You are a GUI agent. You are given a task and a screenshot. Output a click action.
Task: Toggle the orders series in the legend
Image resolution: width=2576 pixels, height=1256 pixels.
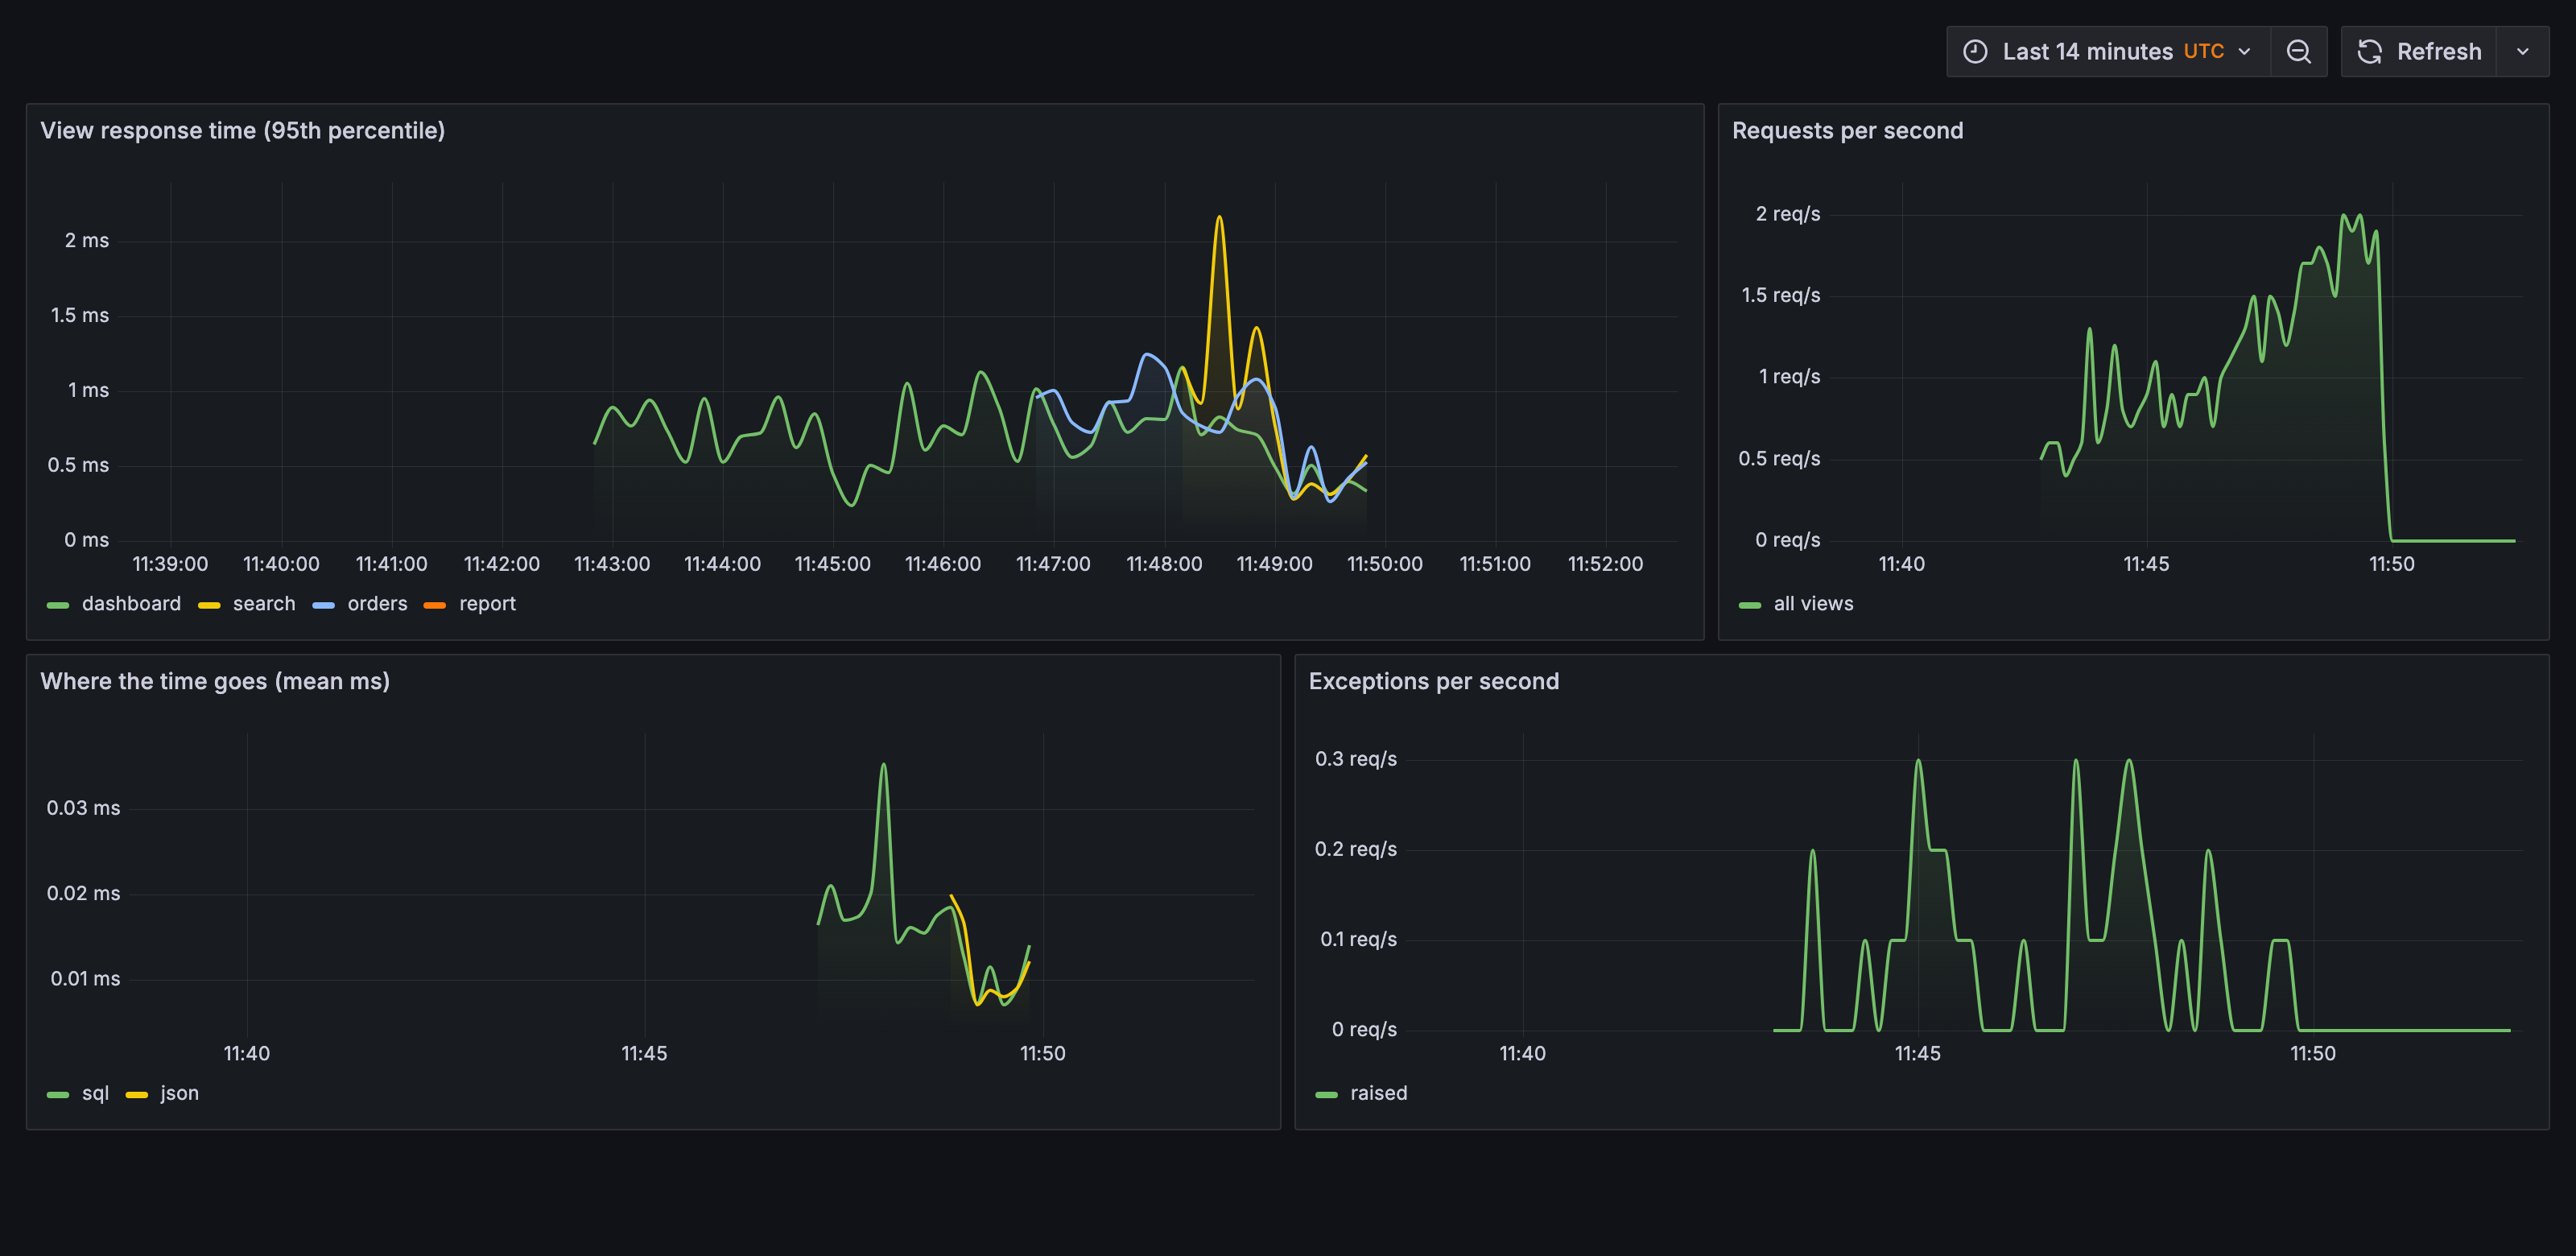point(377,604)
